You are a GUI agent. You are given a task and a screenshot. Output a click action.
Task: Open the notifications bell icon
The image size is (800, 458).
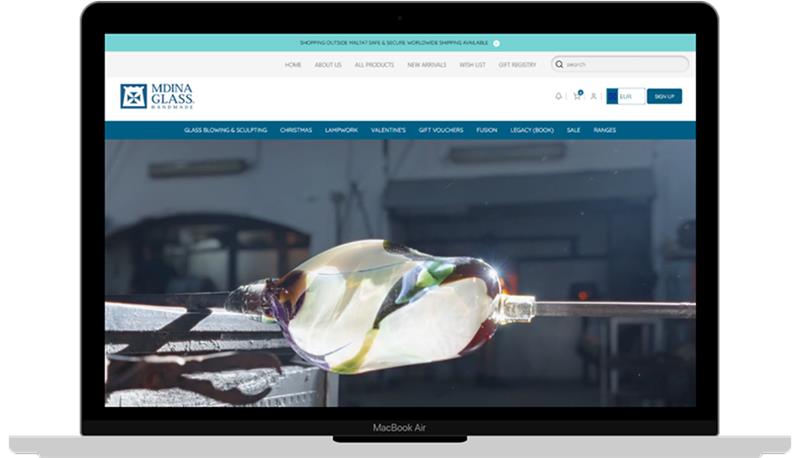(558, 96)
